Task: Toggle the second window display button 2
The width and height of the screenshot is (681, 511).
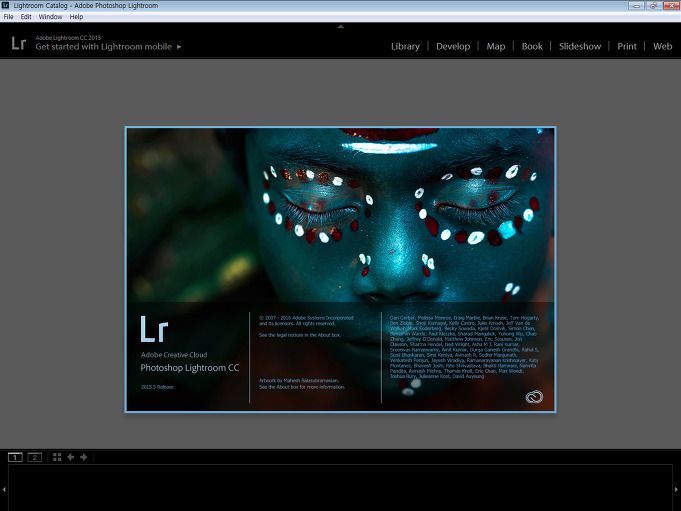Action: [35, 457]
